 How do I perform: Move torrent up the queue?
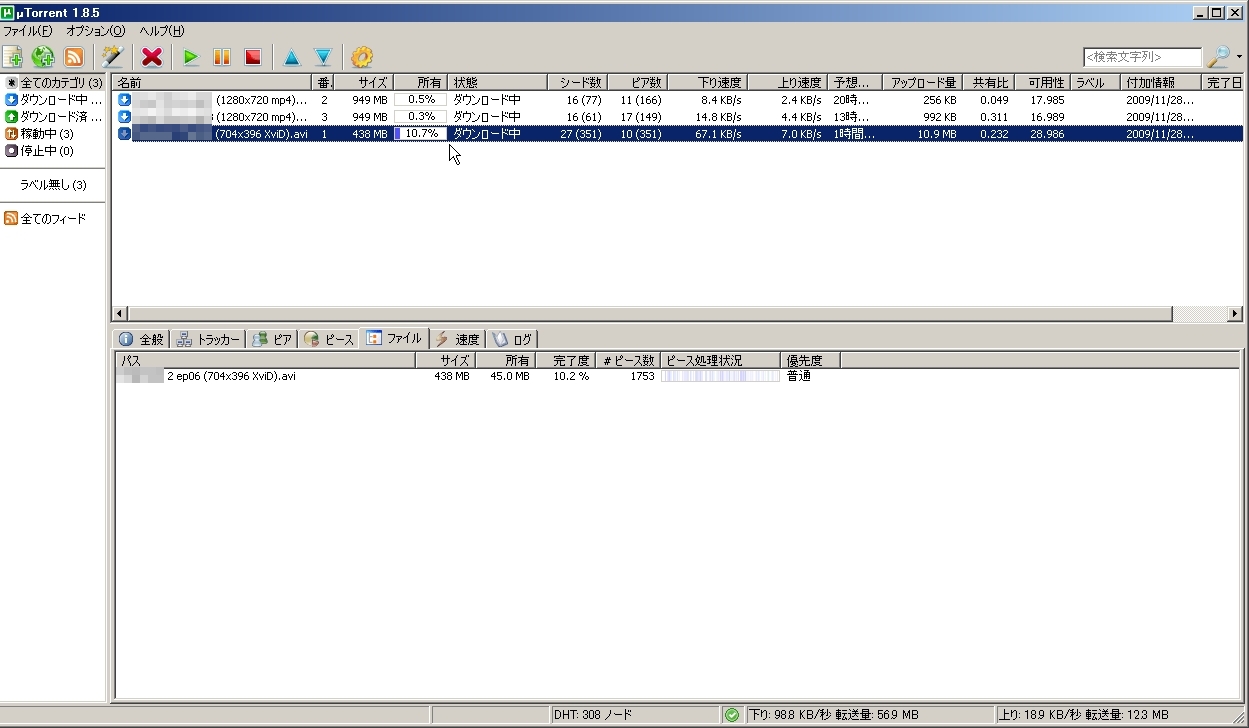(292, 57)
